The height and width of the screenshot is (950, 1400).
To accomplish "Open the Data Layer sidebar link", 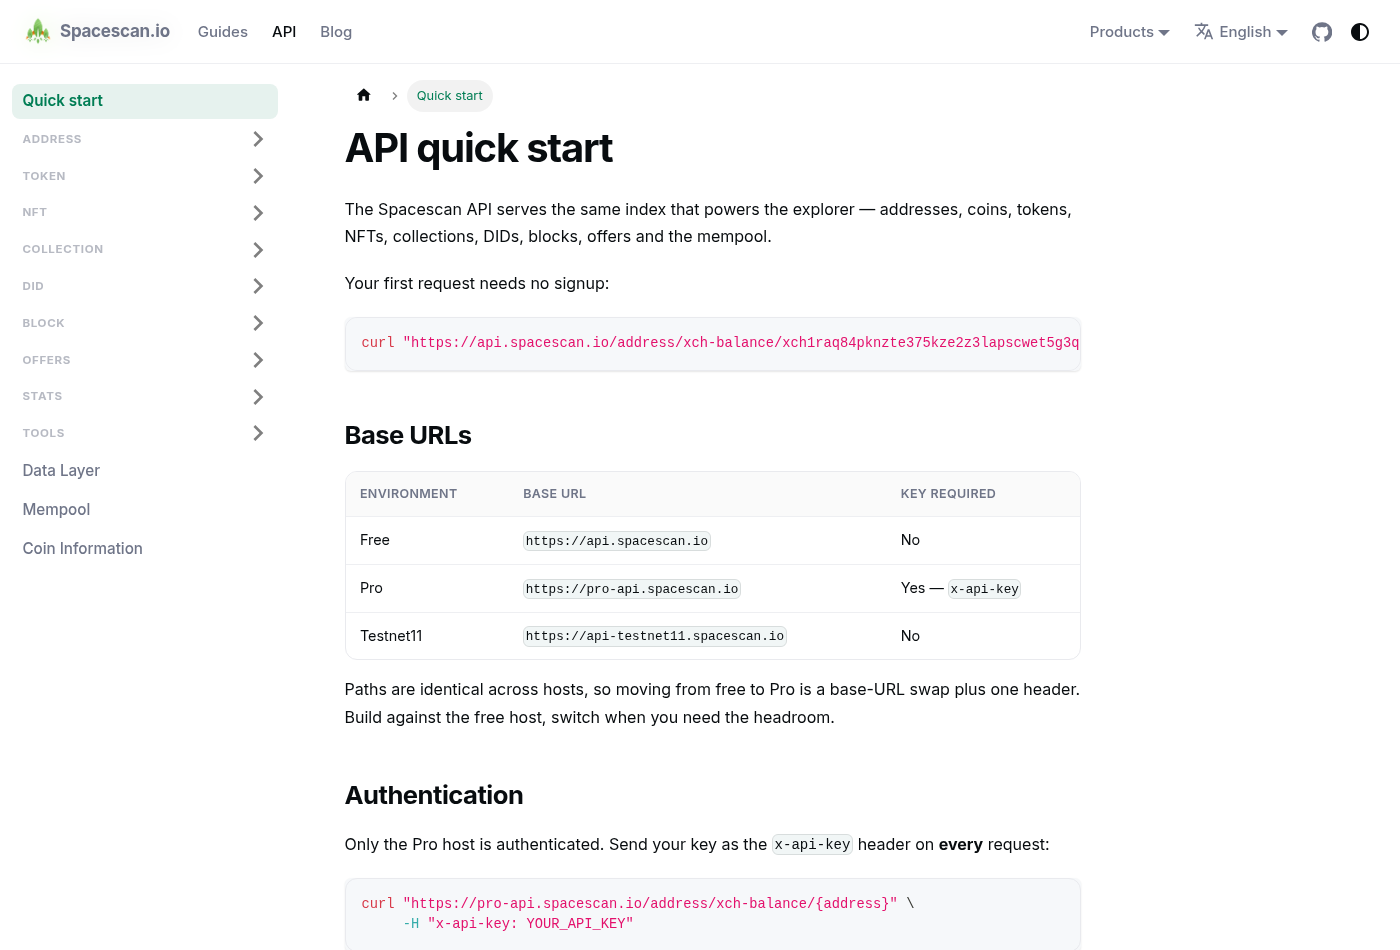I will pyautogui.click(x=61, y=471).
